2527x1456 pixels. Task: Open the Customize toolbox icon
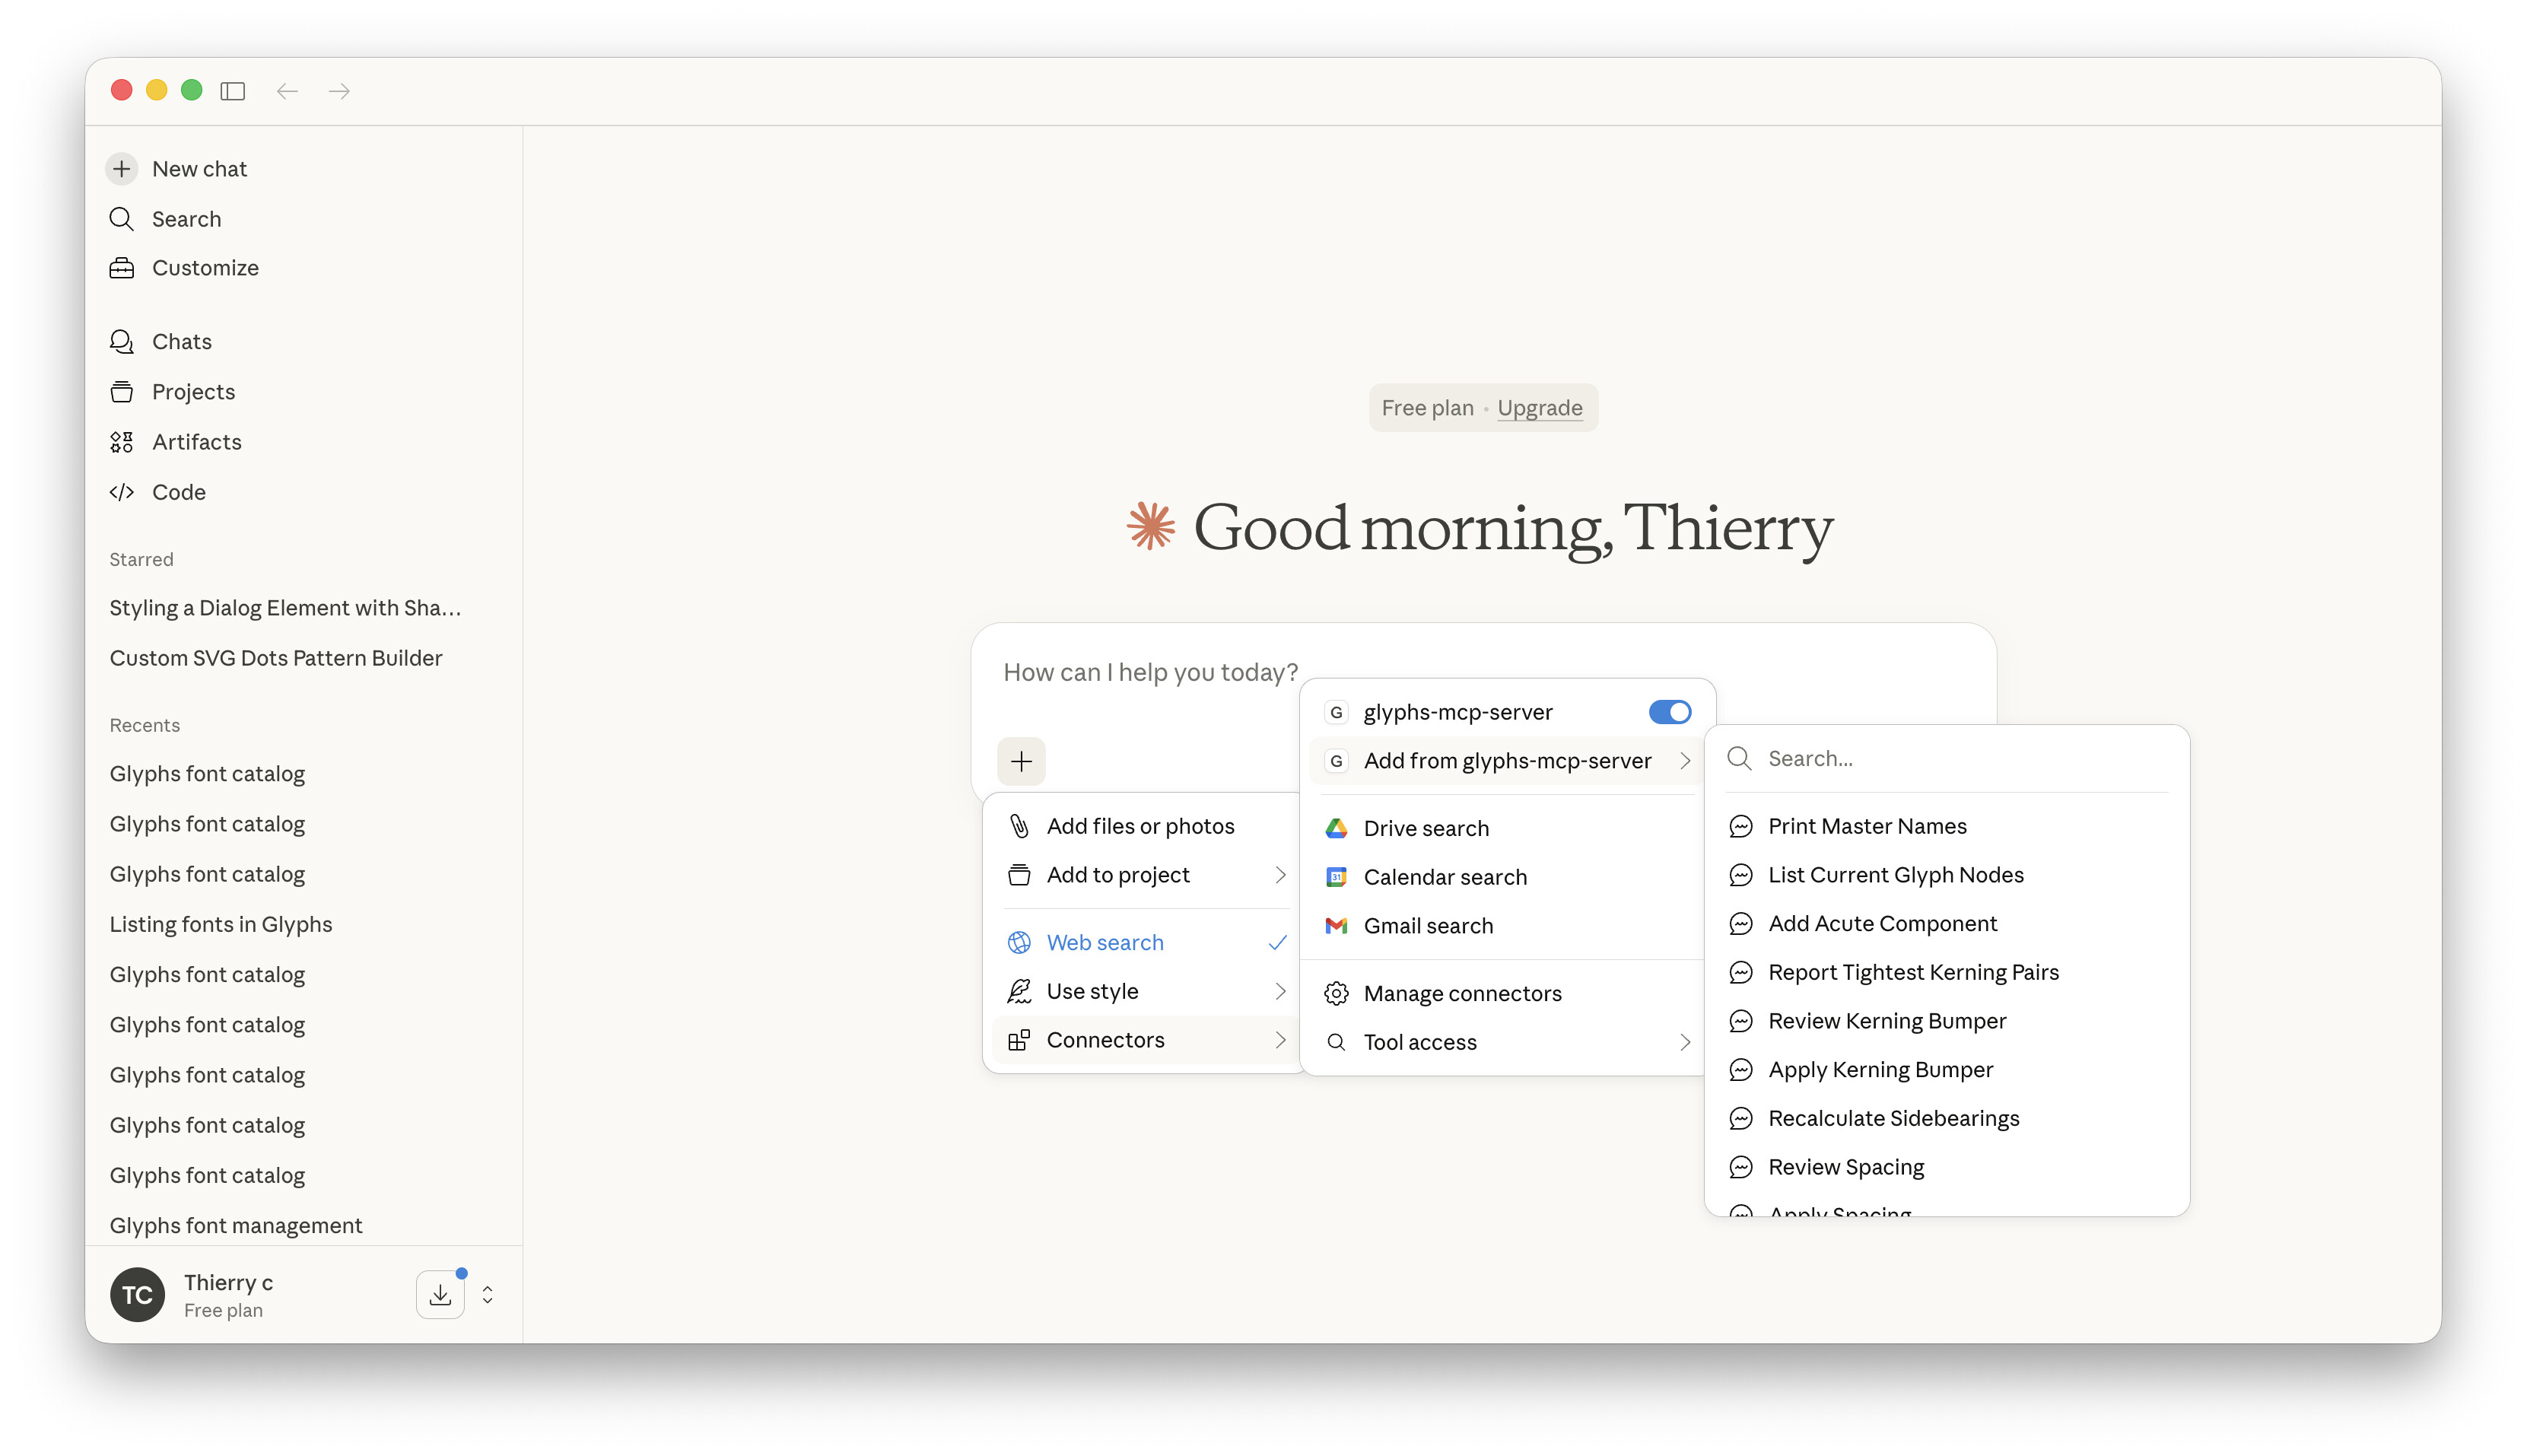click(x=121, y=268)
